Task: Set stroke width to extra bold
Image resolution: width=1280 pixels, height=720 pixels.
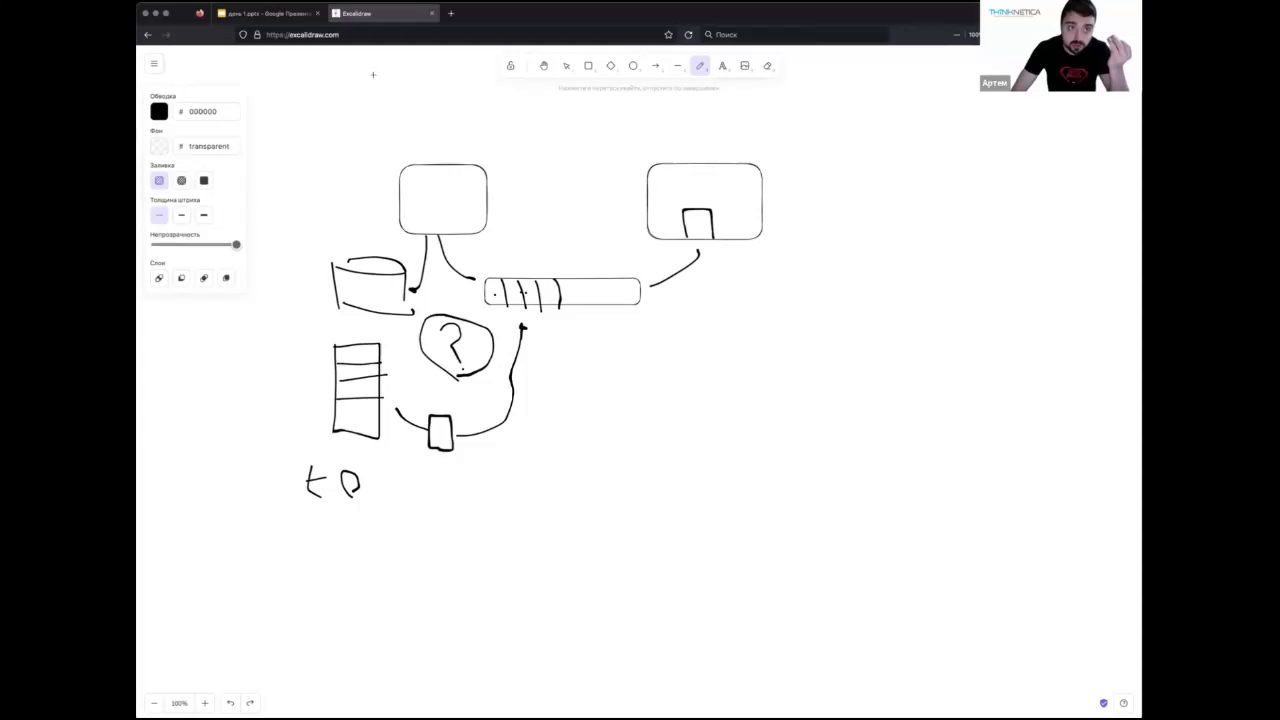Action: tap(204, 215)
